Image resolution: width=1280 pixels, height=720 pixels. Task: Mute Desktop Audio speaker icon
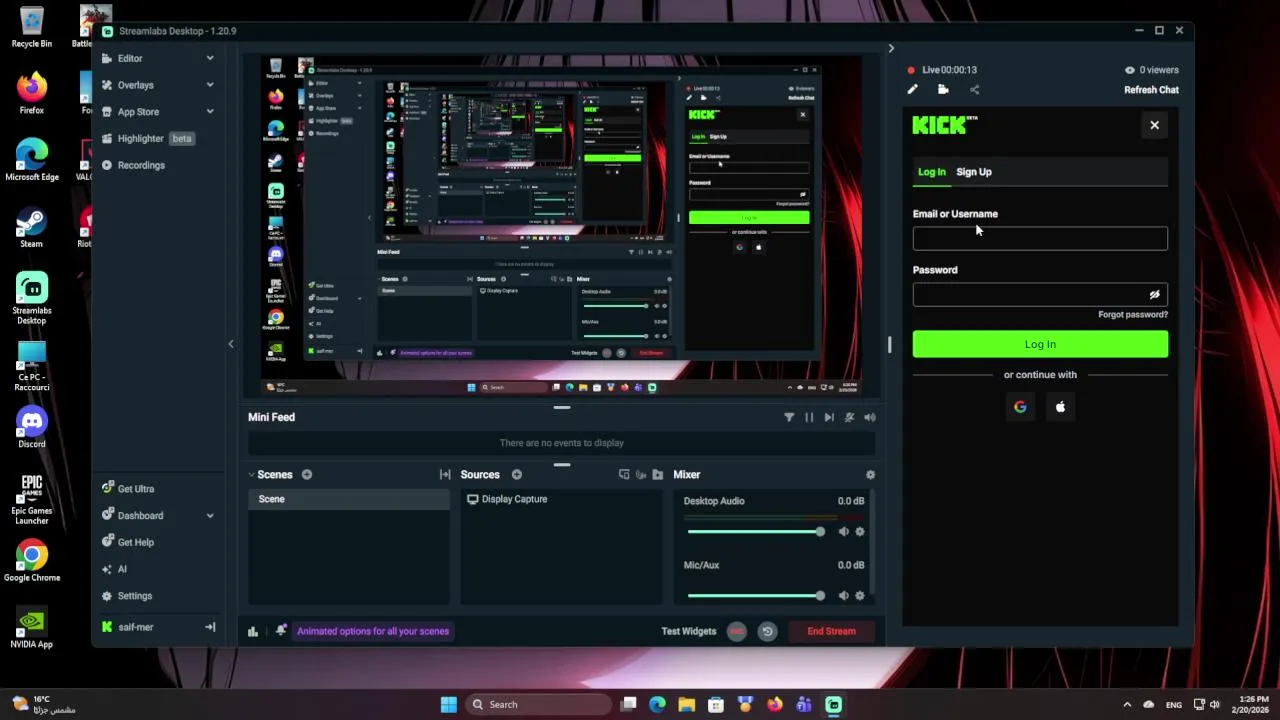[843, 532]
